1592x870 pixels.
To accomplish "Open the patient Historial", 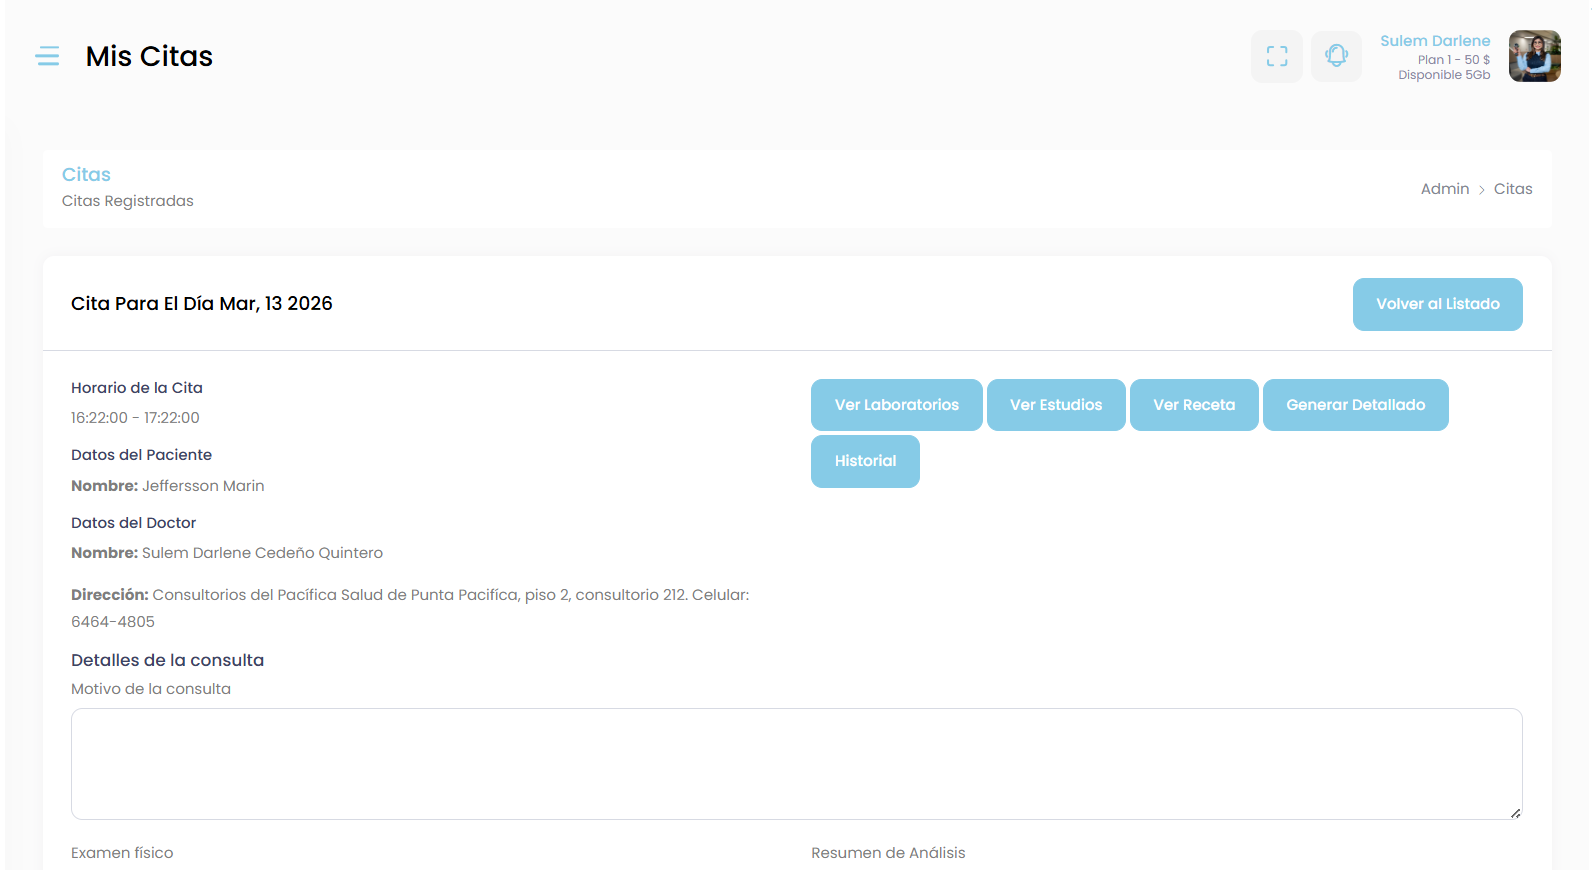I will point(865,461).
